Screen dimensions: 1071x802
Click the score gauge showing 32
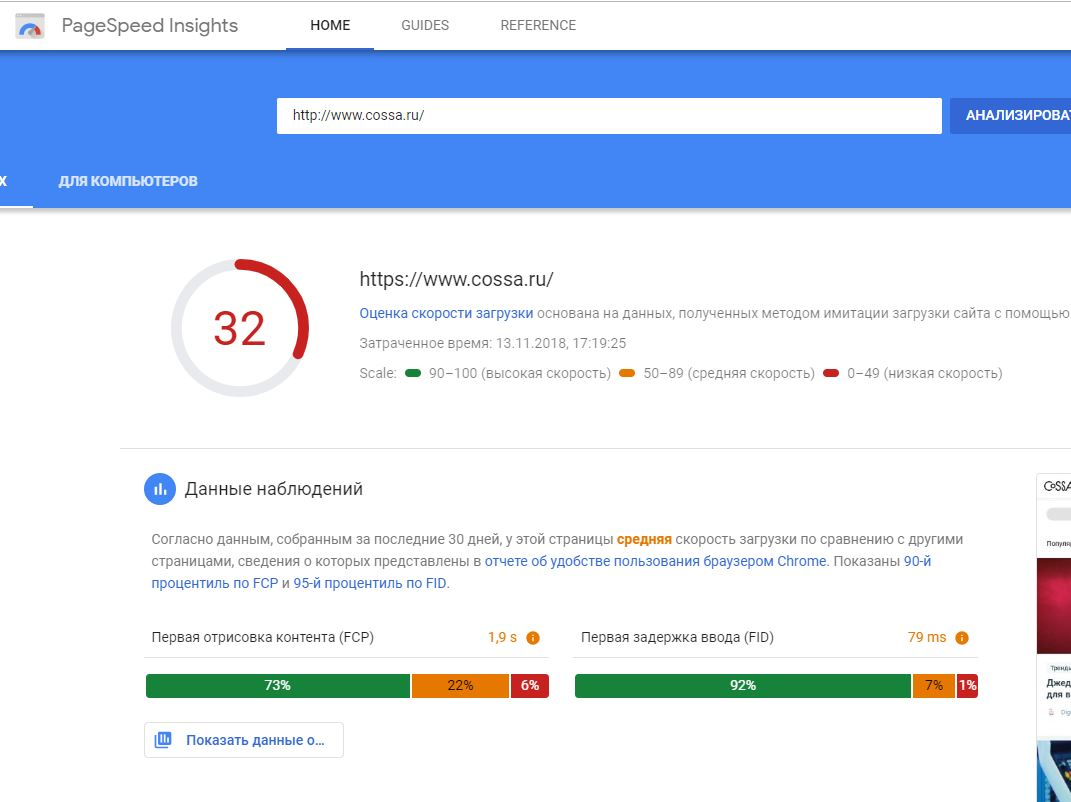(240, 328)
